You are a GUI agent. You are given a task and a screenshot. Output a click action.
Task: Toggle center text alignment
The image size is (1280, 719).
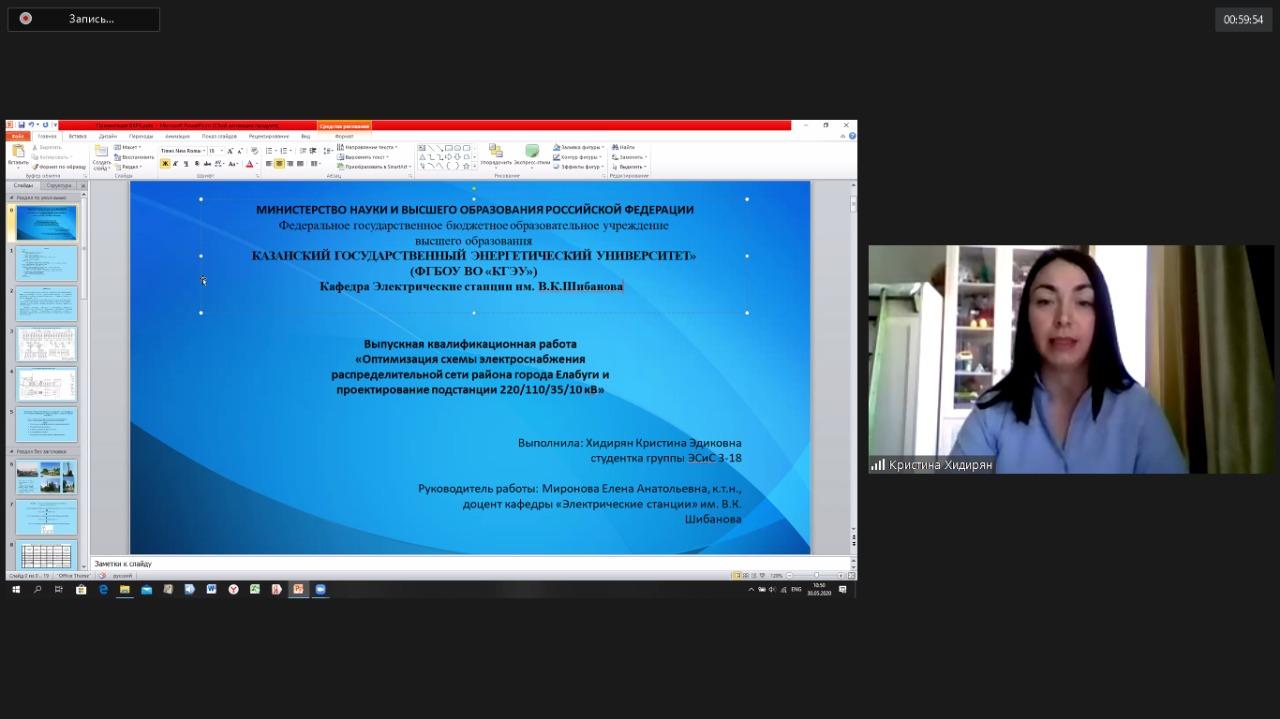pos(279,164)
